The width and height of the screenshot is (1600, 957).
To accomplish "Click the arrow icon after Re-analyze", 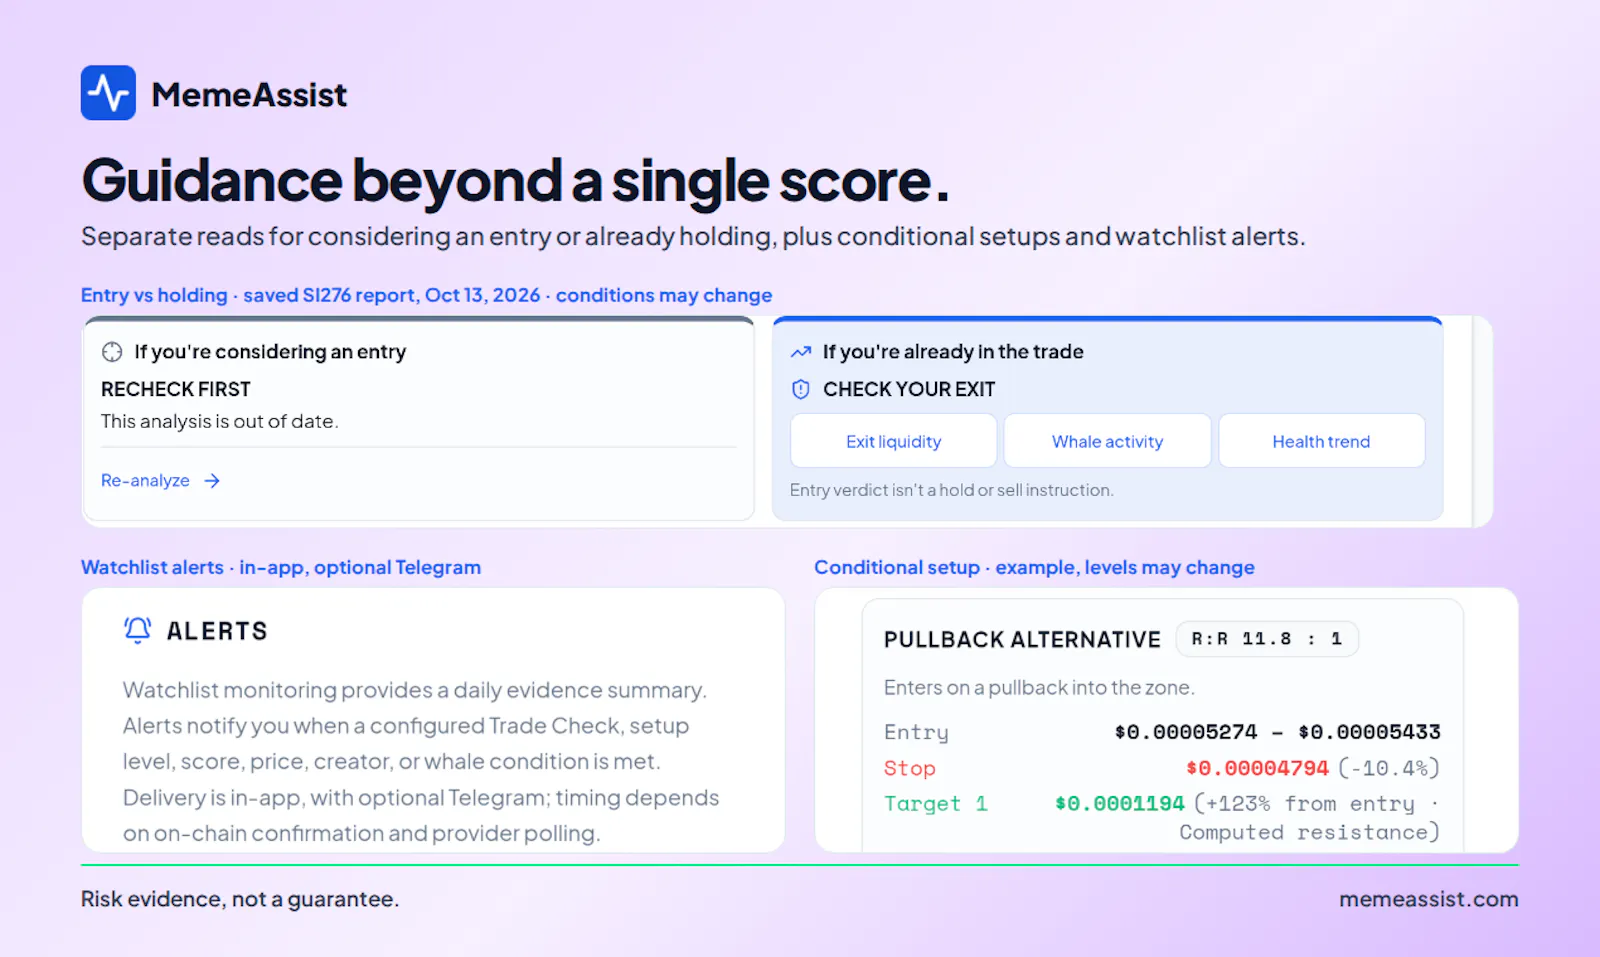I will tap(212, 481).
